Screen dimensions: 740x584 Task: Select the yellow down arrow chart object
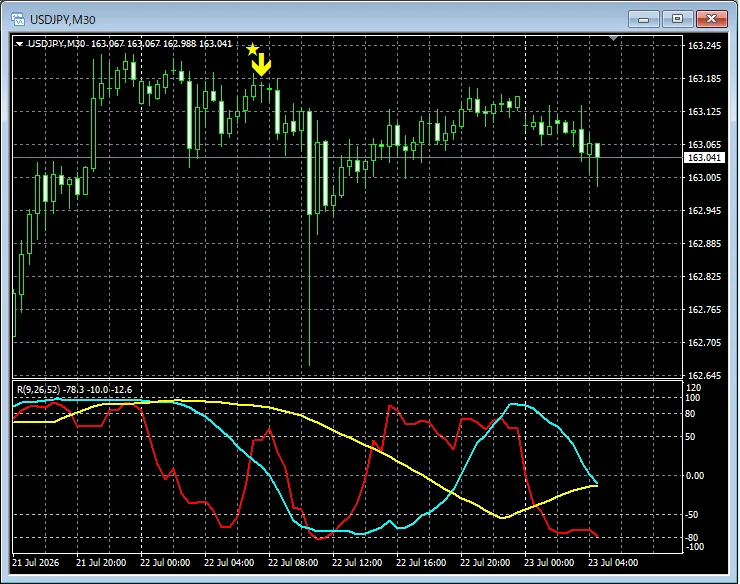[x=261, y=65]
